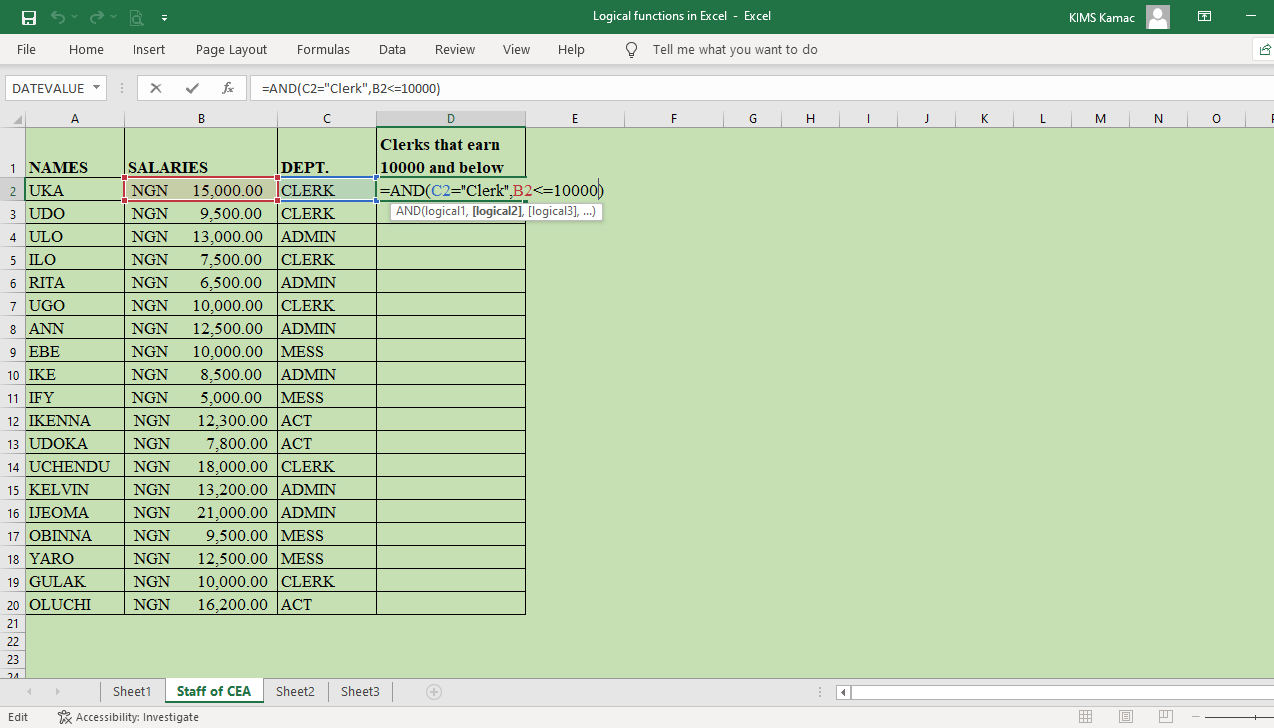Click the Tell me what you want to do lightbulb
1274x728 pixels.
630,49
